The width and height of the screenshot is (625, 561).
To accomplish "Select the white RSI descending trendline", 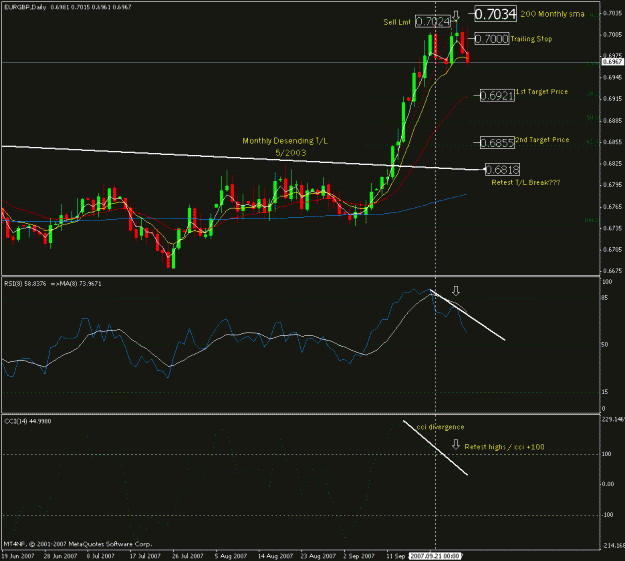I will click(468, 316).
